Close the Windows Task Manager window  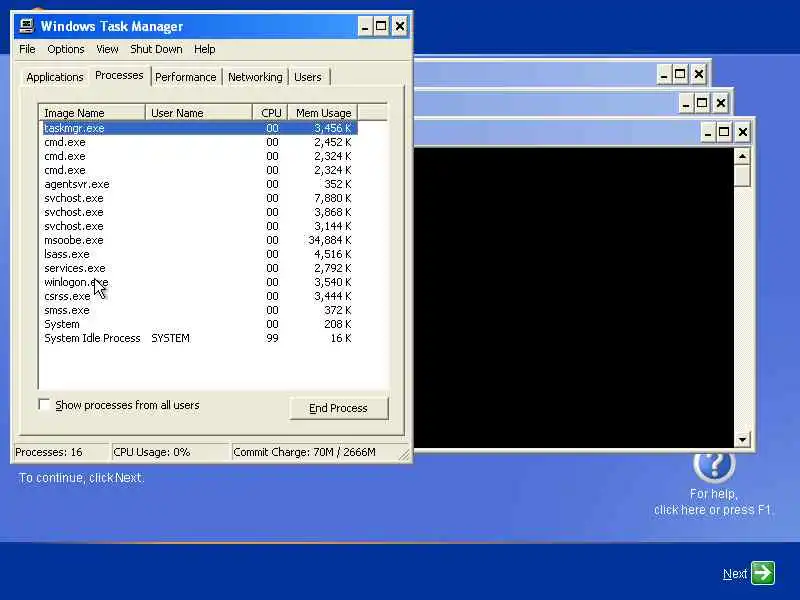click(x=400, y=26)
